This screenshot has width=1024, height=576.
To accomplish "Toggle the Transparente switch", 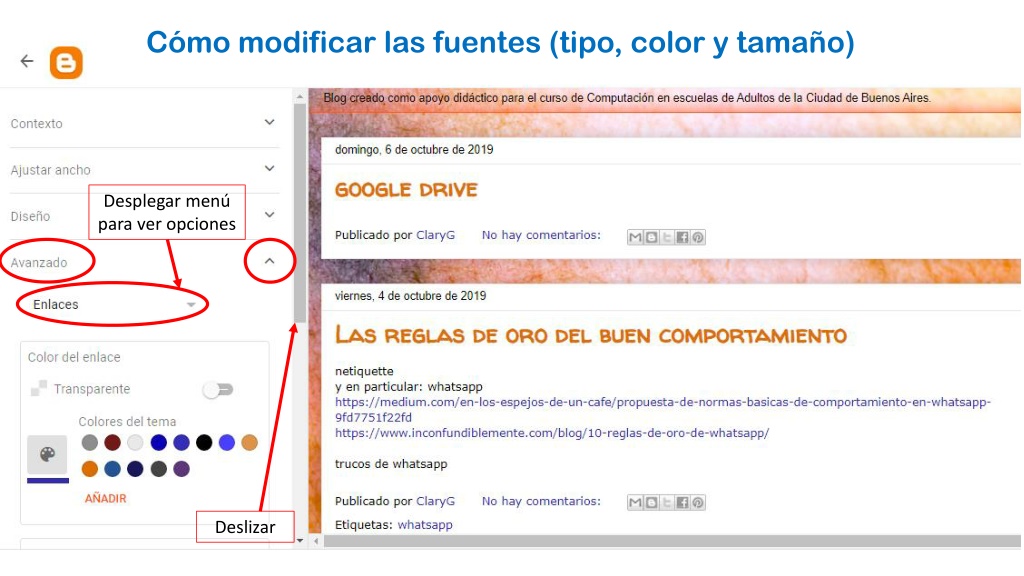I will [x=218, y=390].
